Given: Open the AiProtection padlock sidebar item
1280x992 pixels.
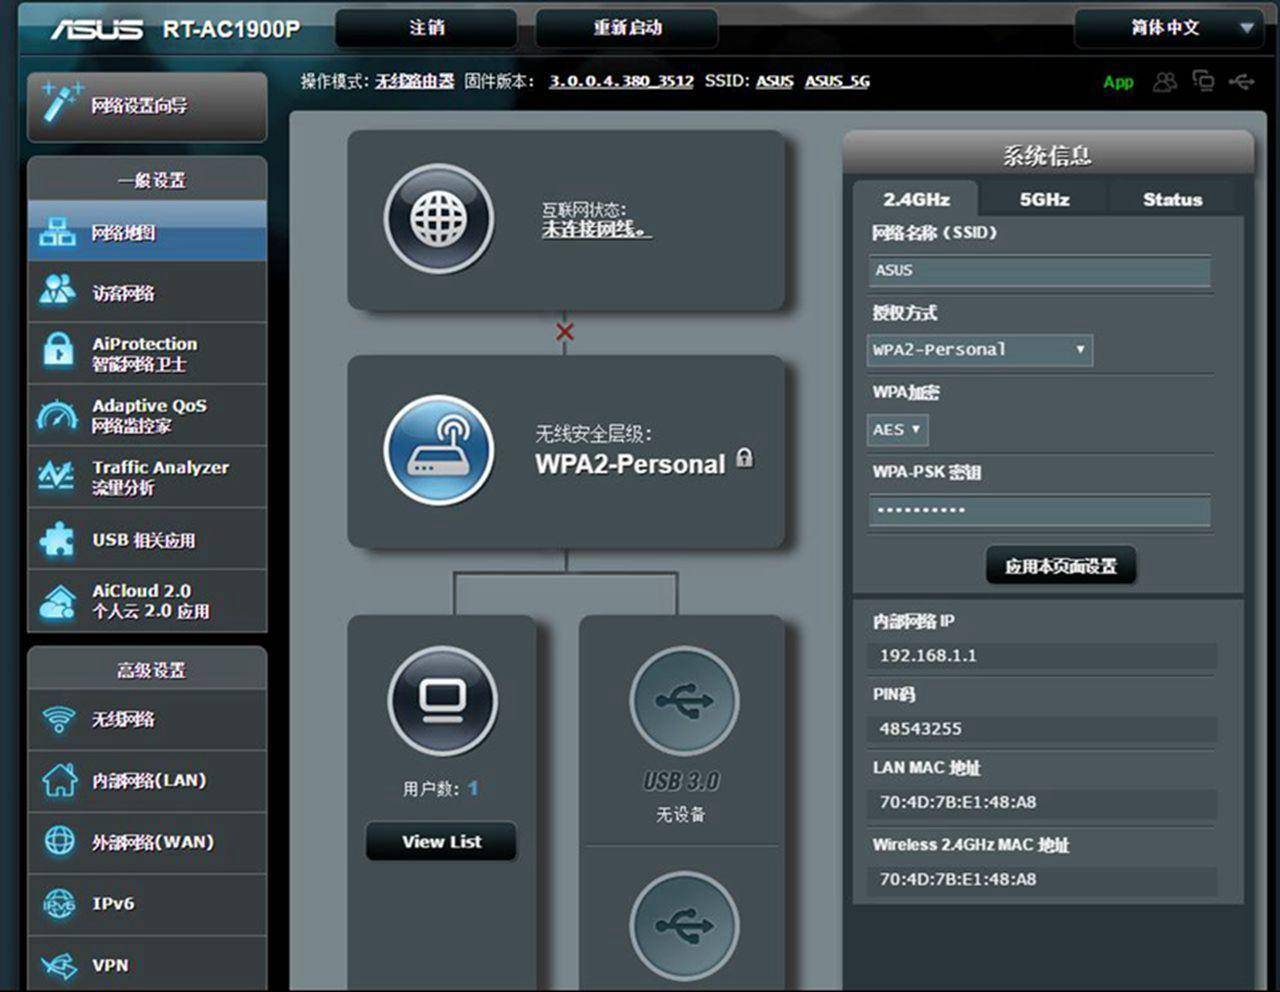Looking at the screenshot, I should coord(147,353).
